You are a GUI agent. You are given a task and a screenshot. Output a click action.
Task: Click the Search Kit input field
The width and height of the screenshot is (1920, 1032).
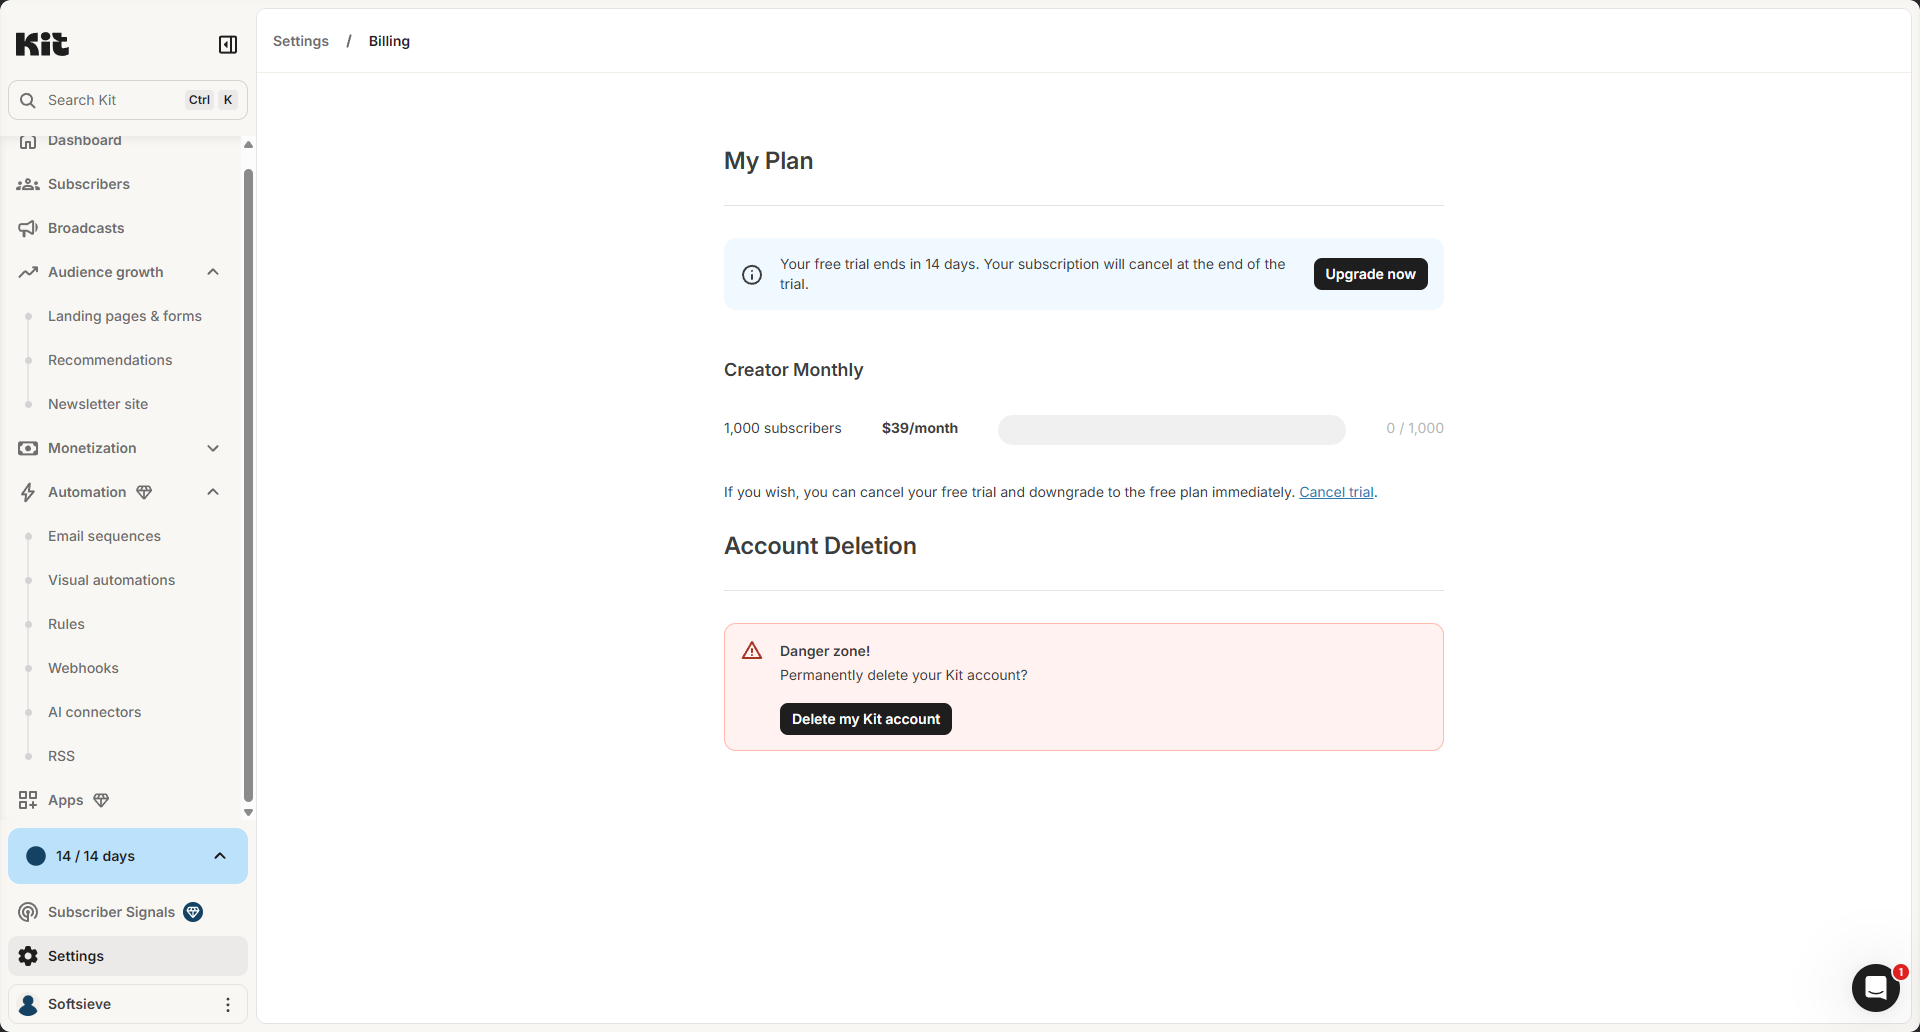[128, 100]
